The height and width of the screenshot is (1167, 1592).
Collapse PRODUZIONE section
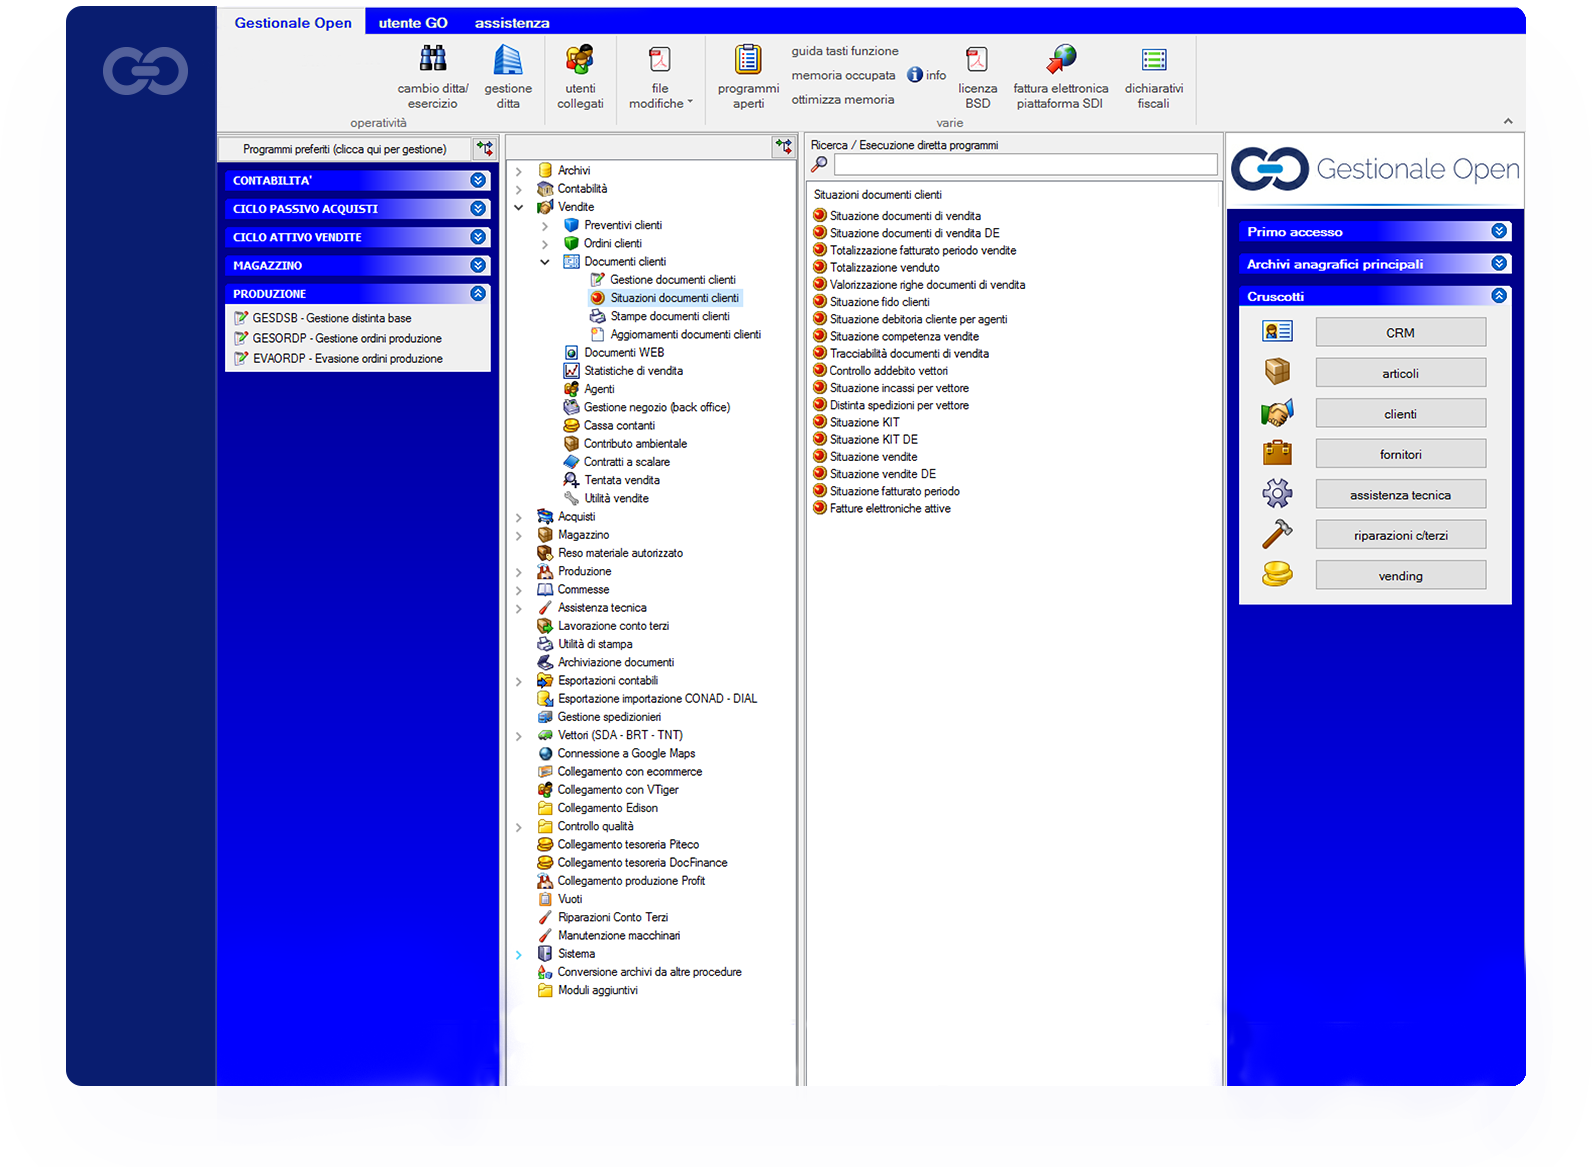click(x=478, y=293)
